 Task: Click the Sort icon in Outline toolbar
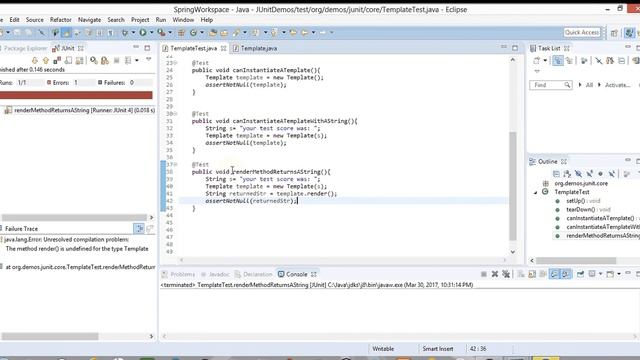coord(567,174)
